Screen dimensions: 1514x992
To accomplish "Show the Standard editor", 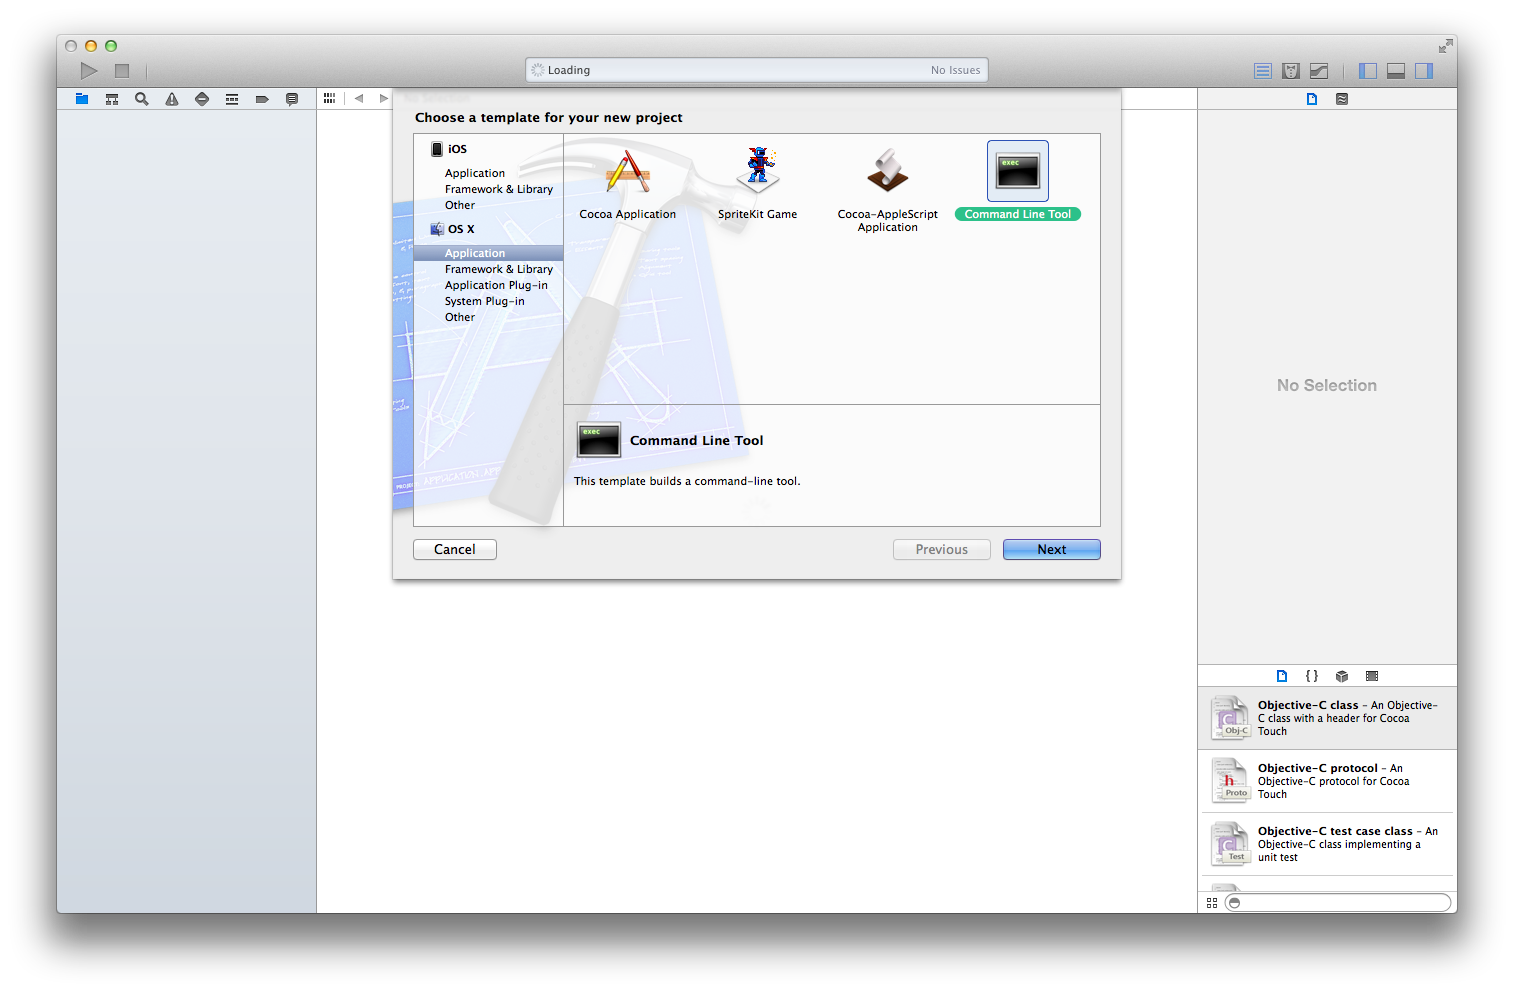I will coord(1263,71).
